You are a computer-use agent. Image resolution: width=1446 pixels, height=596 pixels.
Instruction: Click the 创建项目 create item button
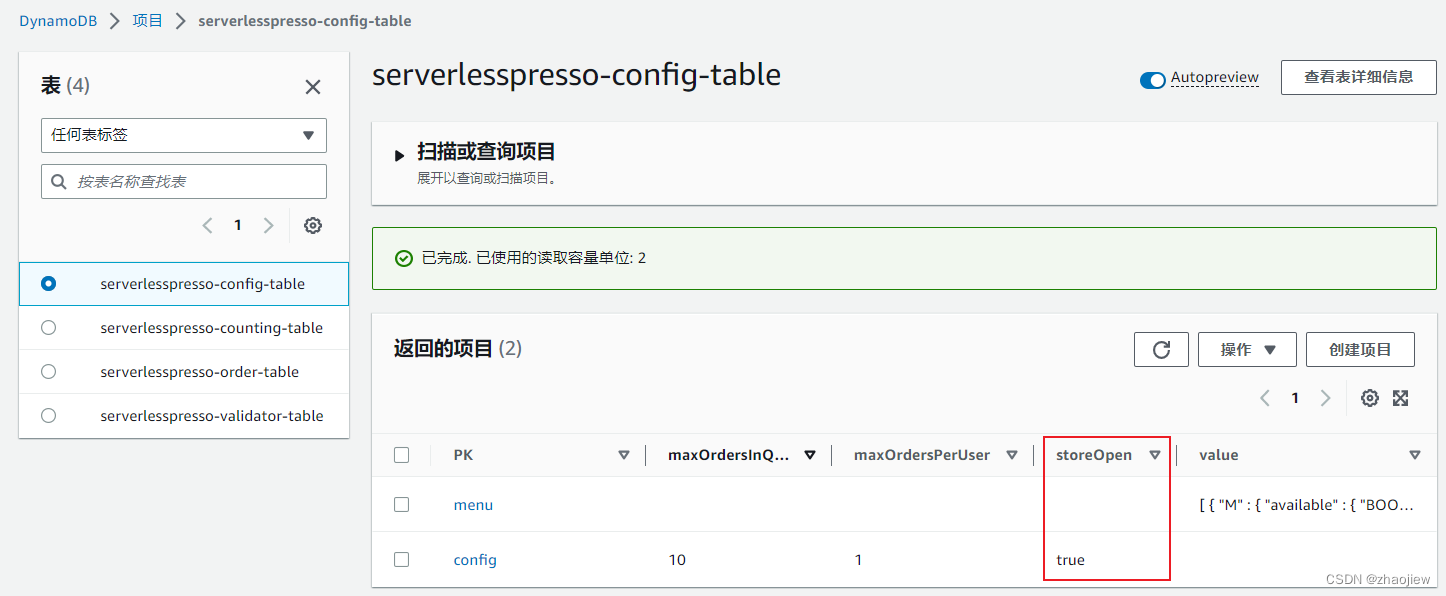(x=1360, y=350)
